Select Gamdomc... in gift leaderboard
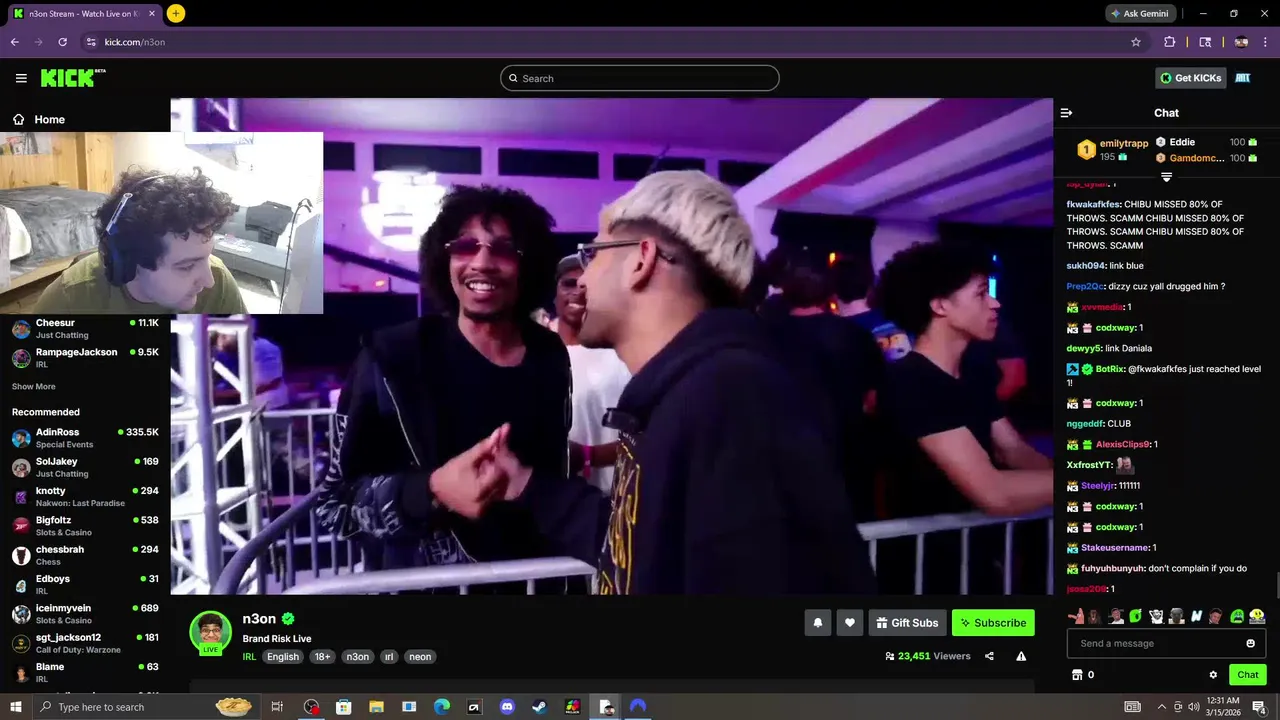This screenshot has width=1280, height=720. point(1207,158)
